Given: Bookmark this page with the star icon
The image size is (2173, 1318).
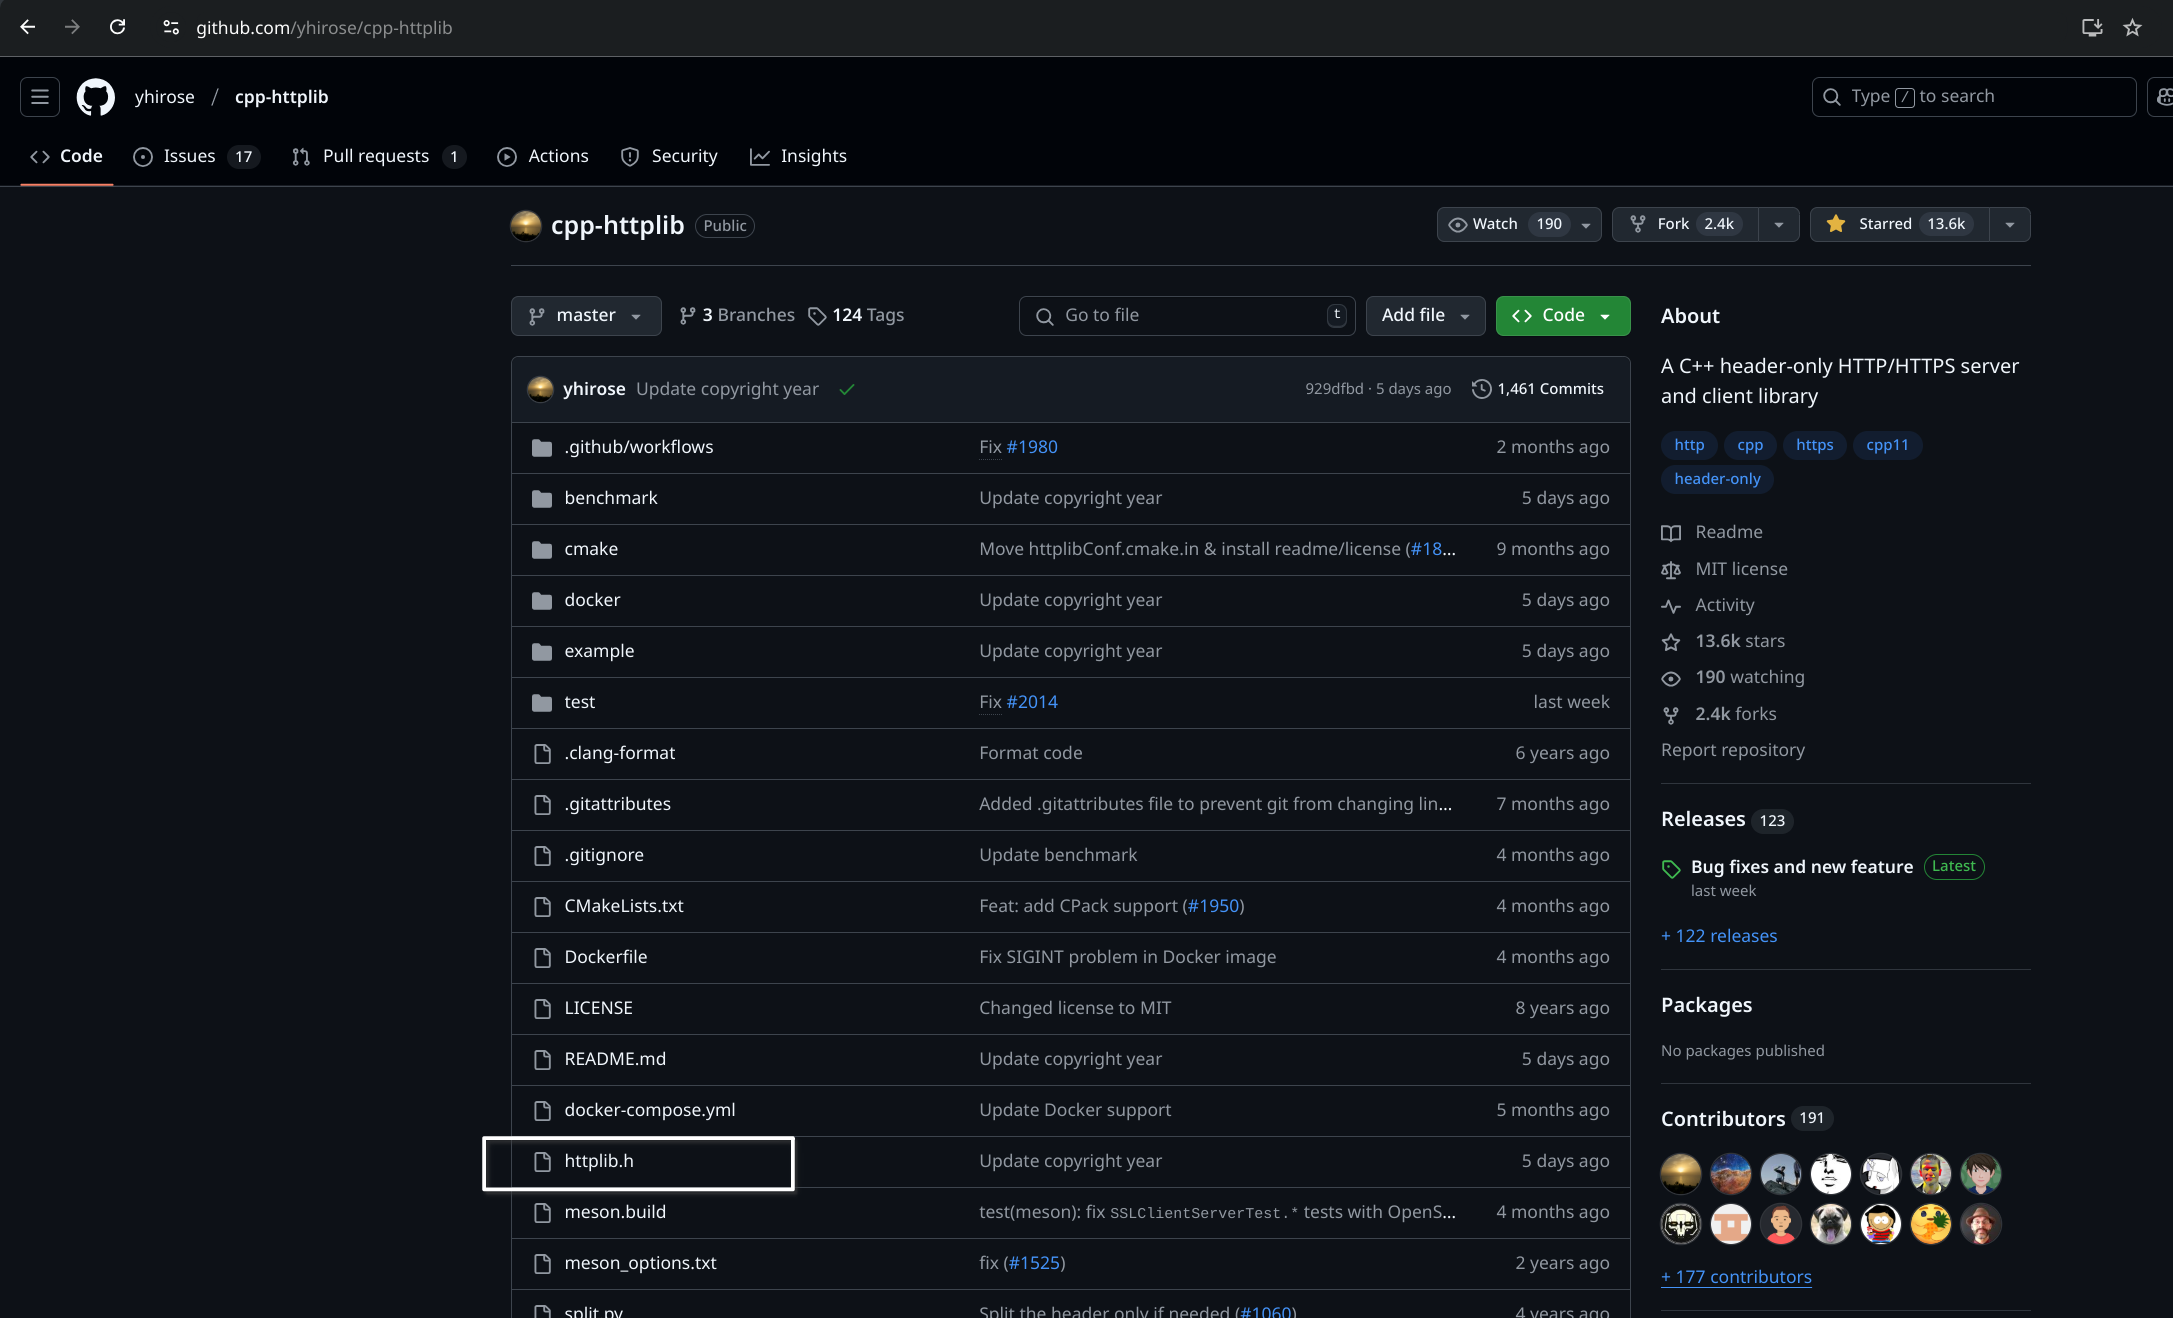Looking at the screenshot, I should (2132, 27).
